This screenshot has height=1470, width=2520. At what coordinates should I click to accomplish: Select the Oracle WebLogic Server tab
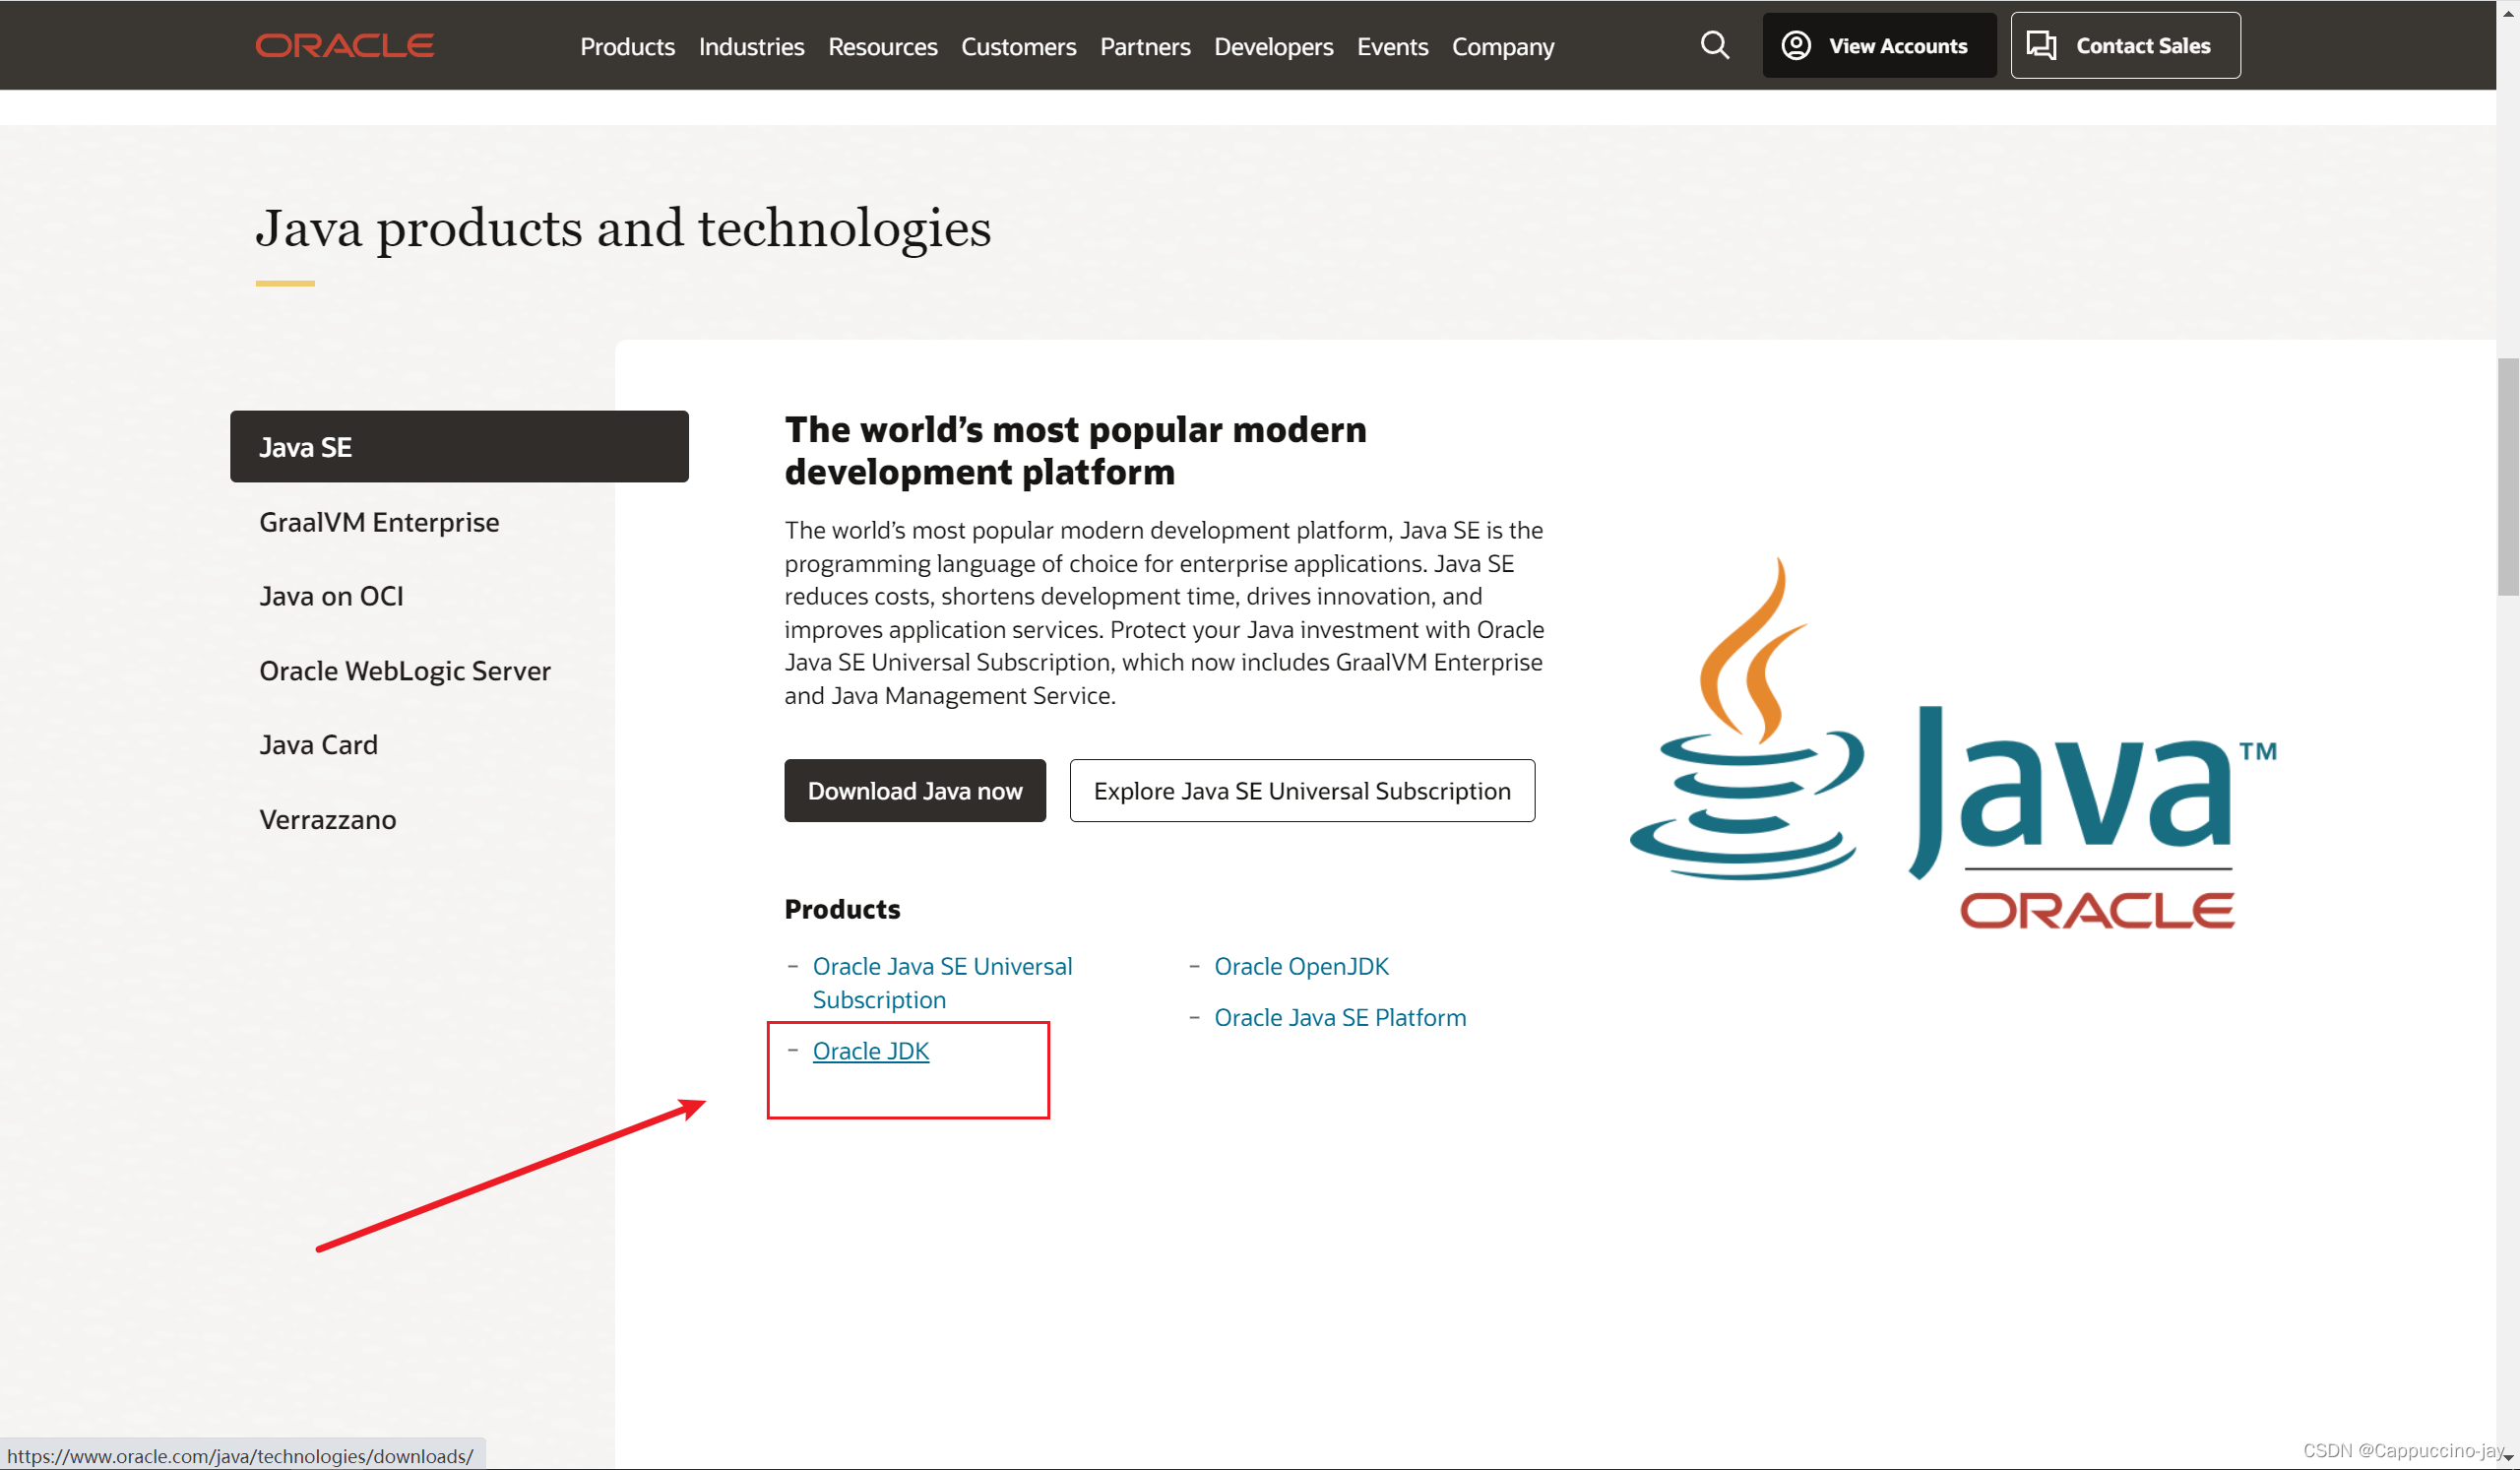405,671
